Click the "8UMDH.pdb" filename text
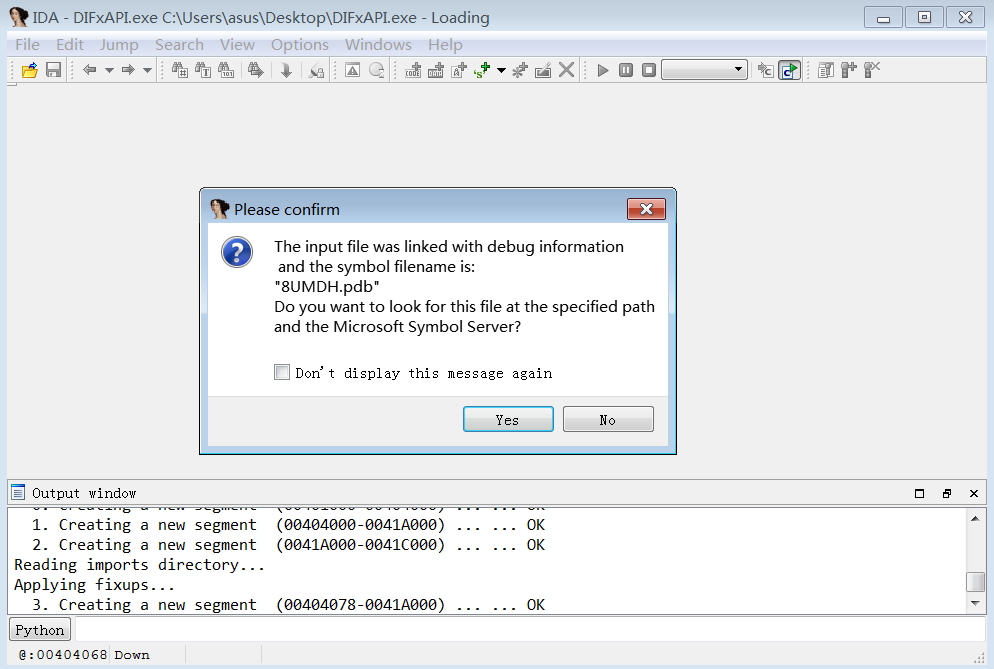The height and width of the screenshot is (669, 994). tap(327, 287)
